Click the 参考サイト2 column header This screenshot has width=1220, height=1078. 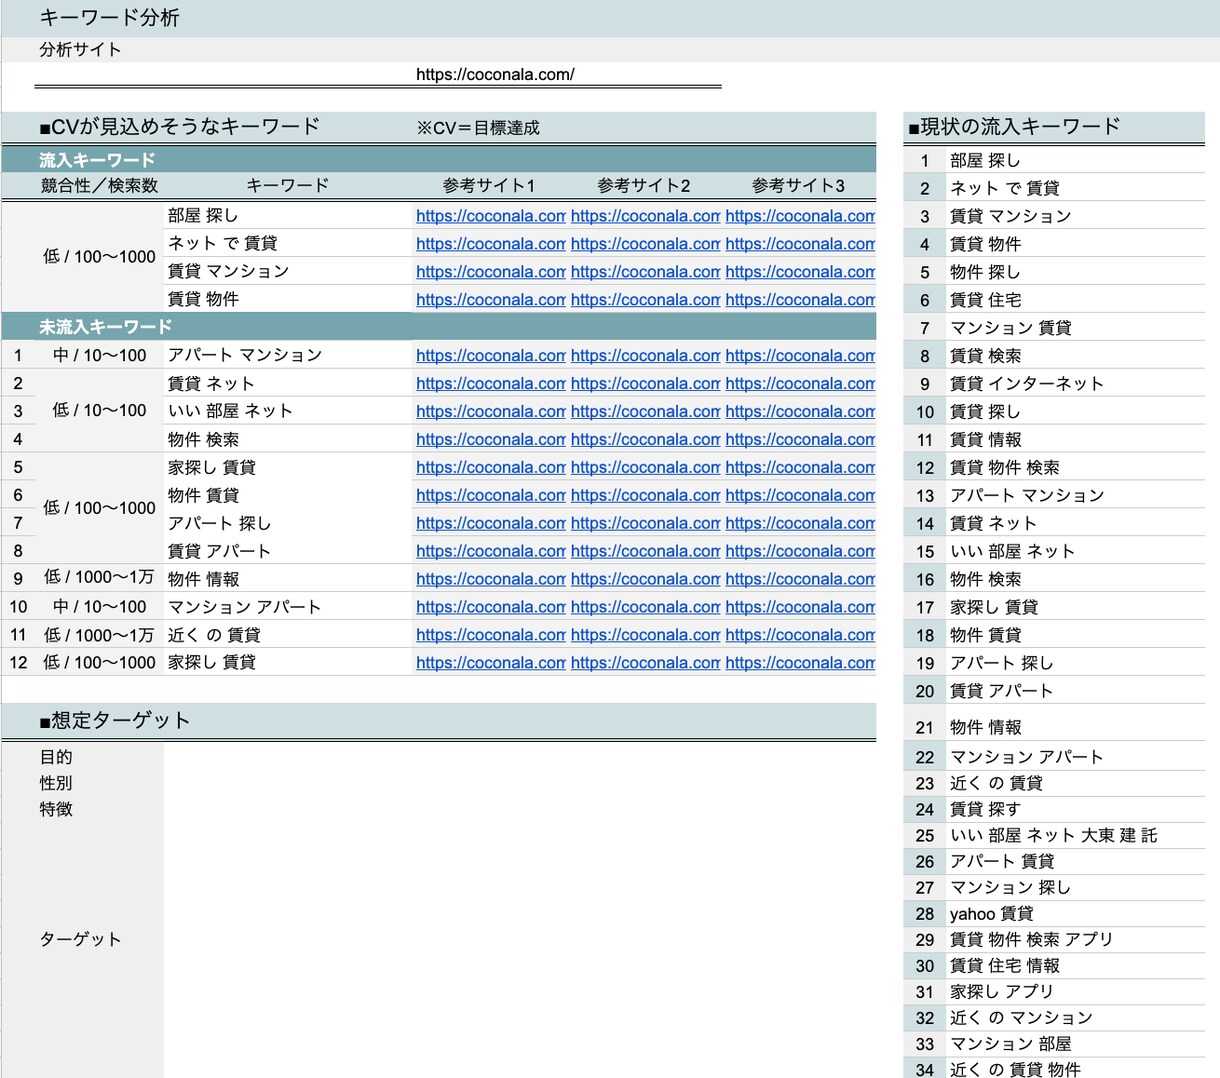point(644,186)
